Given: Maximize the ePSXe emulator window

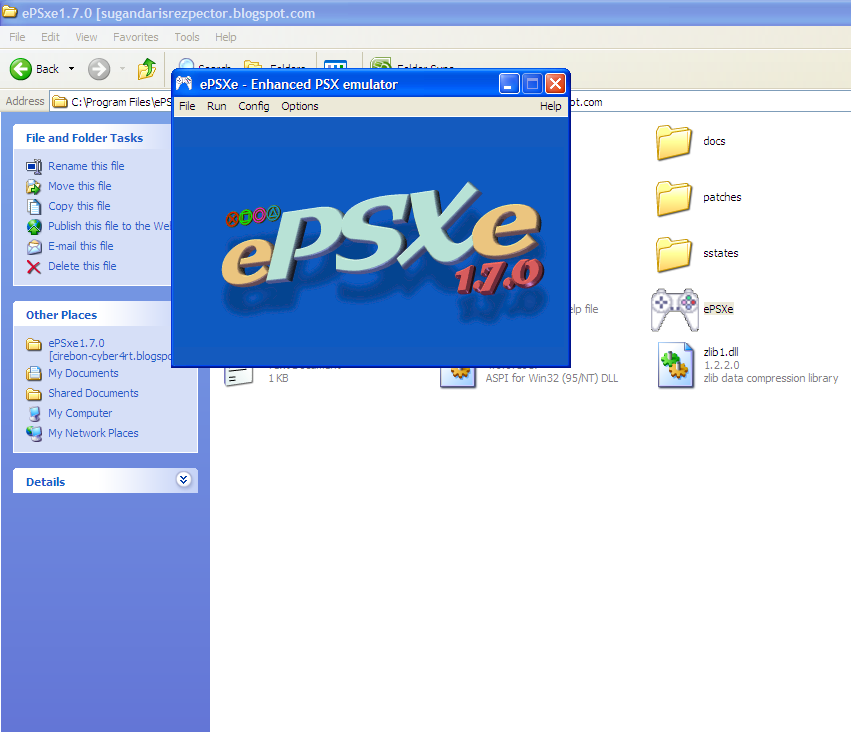Looking at the screenshot, I should click(532, 84).
